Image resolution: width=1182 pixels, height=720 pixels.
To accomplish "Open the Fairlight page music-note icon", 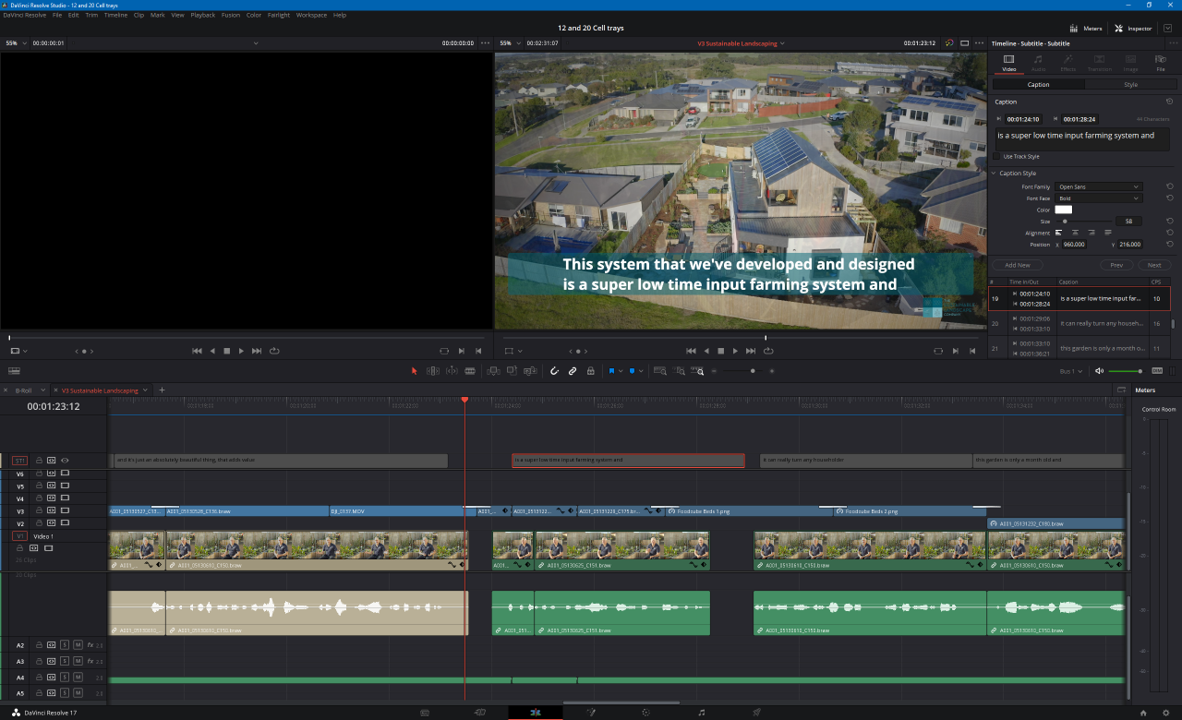I will coord(702,712).
